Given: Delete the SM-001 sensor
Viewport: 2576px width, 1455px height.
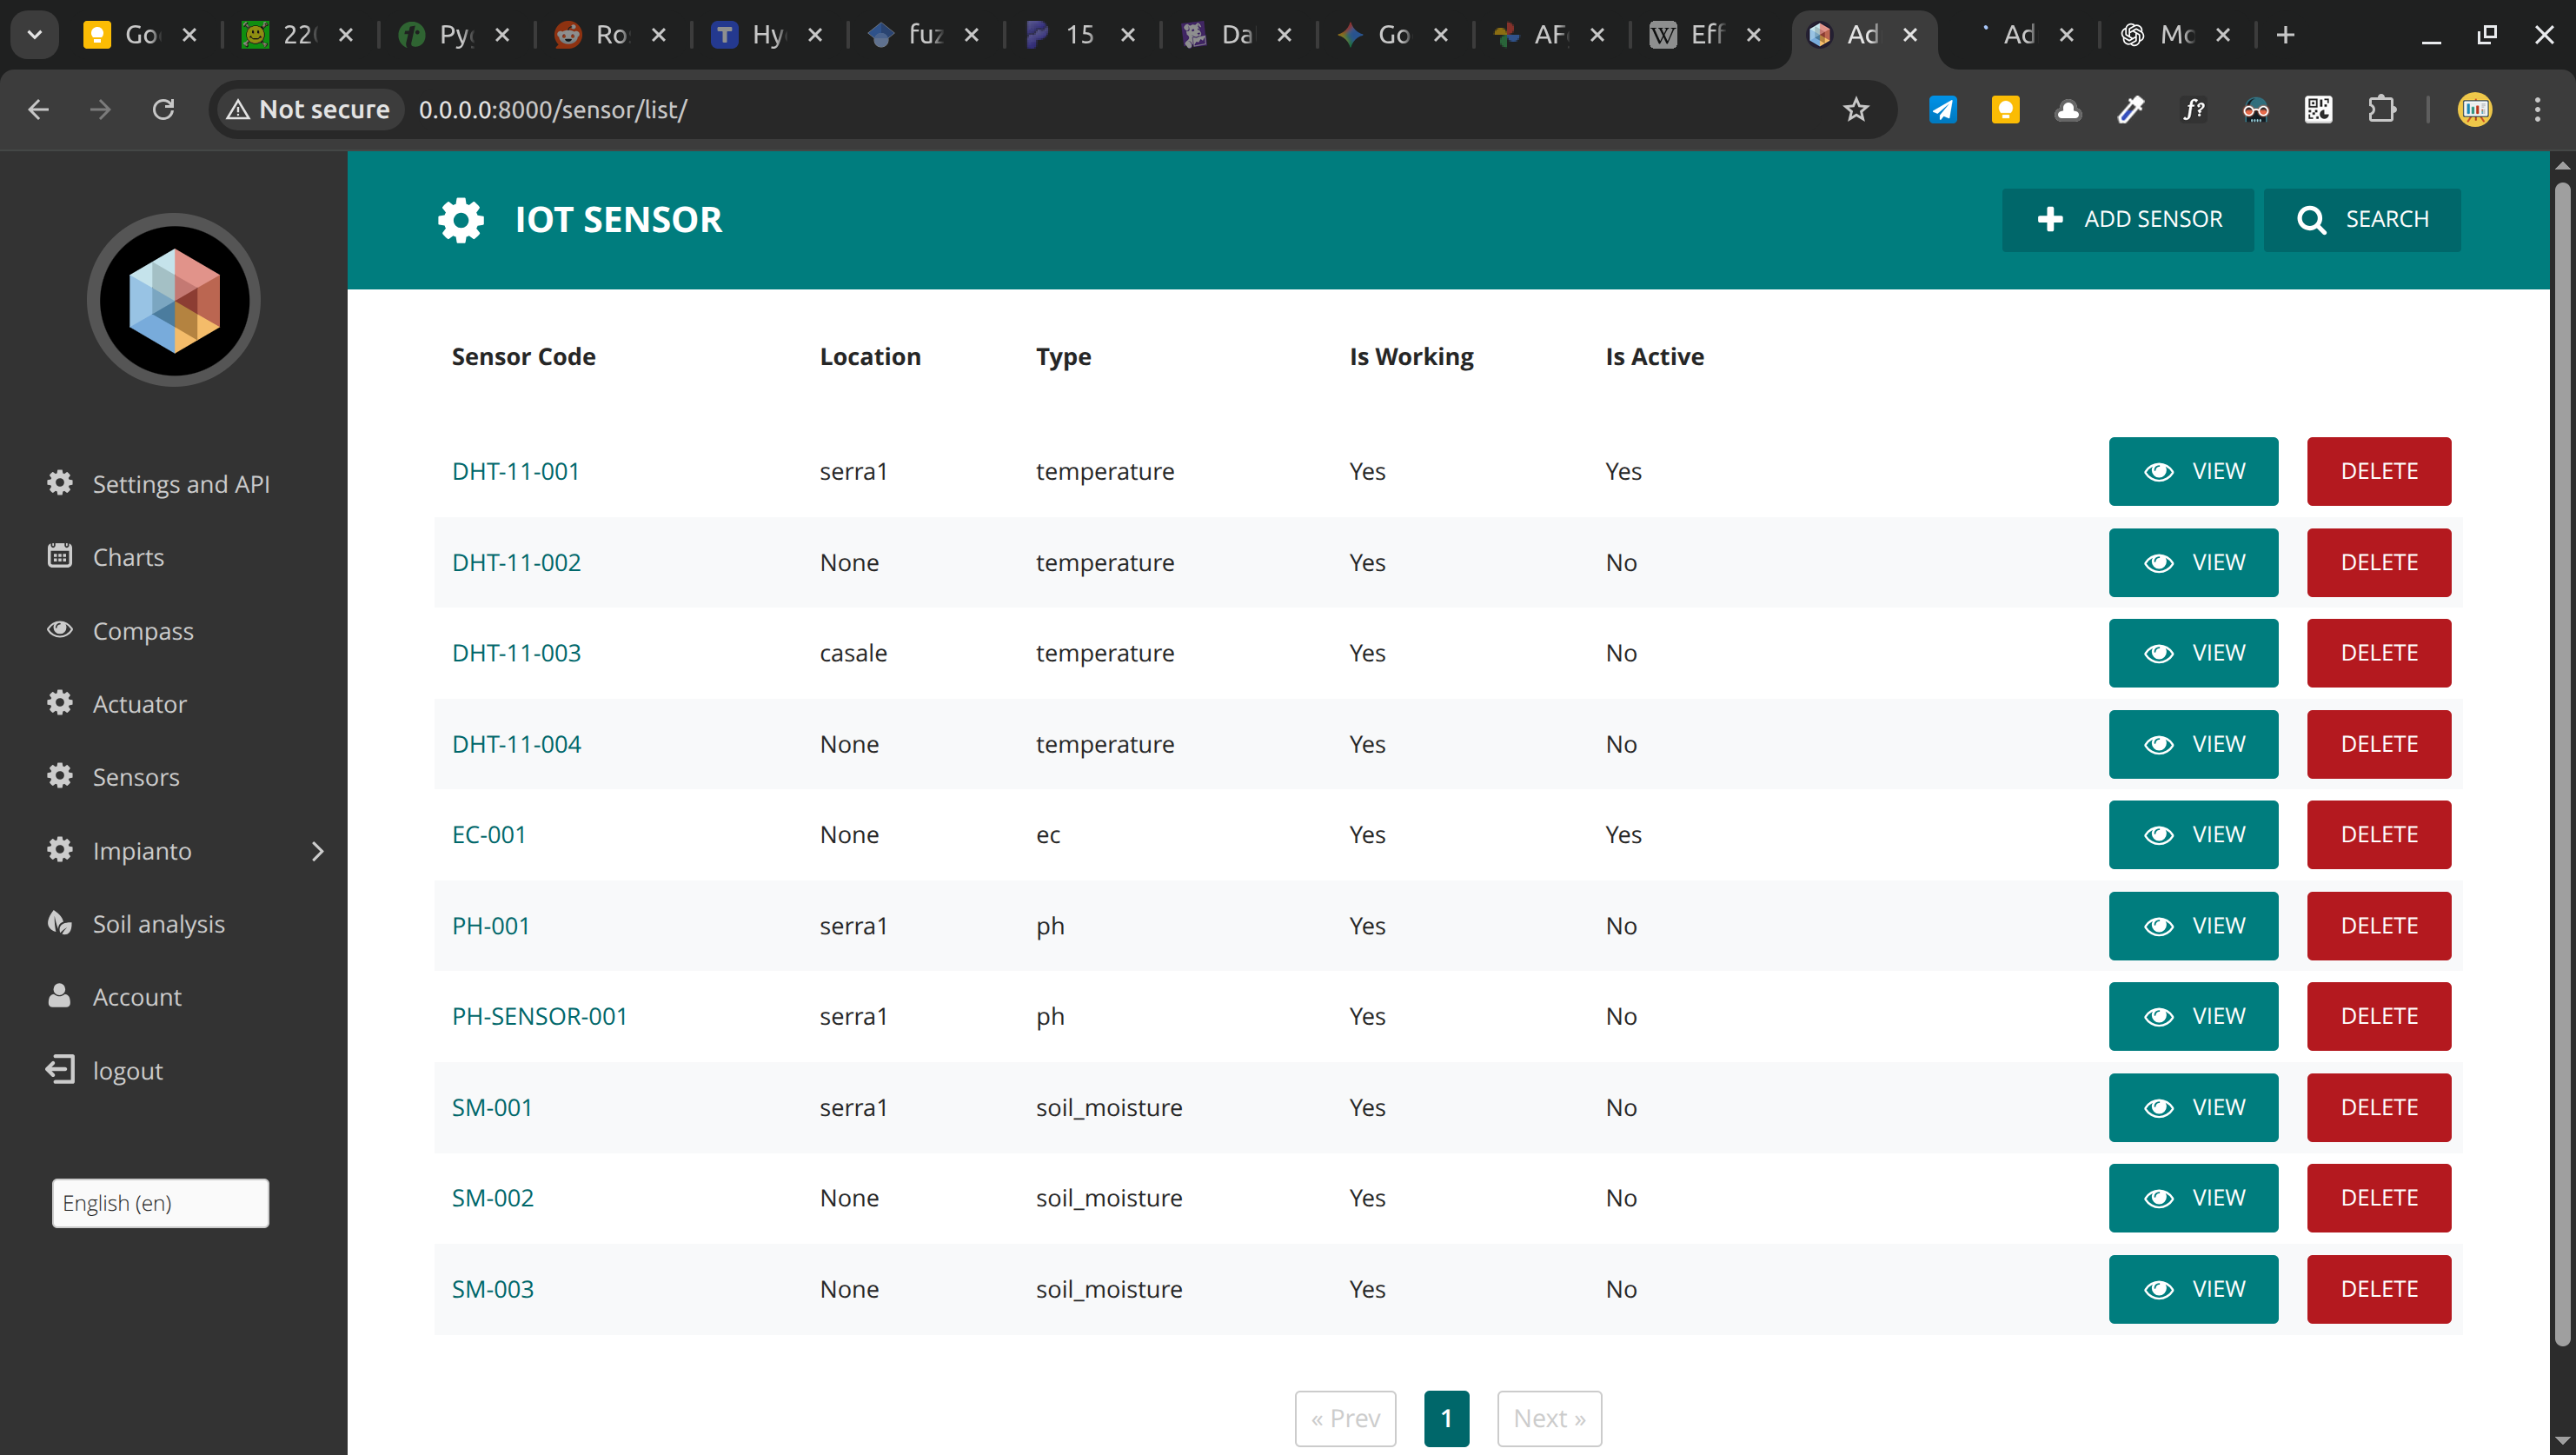Looking at the screenshot, I should pyautogui.click(x=2378, y=1107).
